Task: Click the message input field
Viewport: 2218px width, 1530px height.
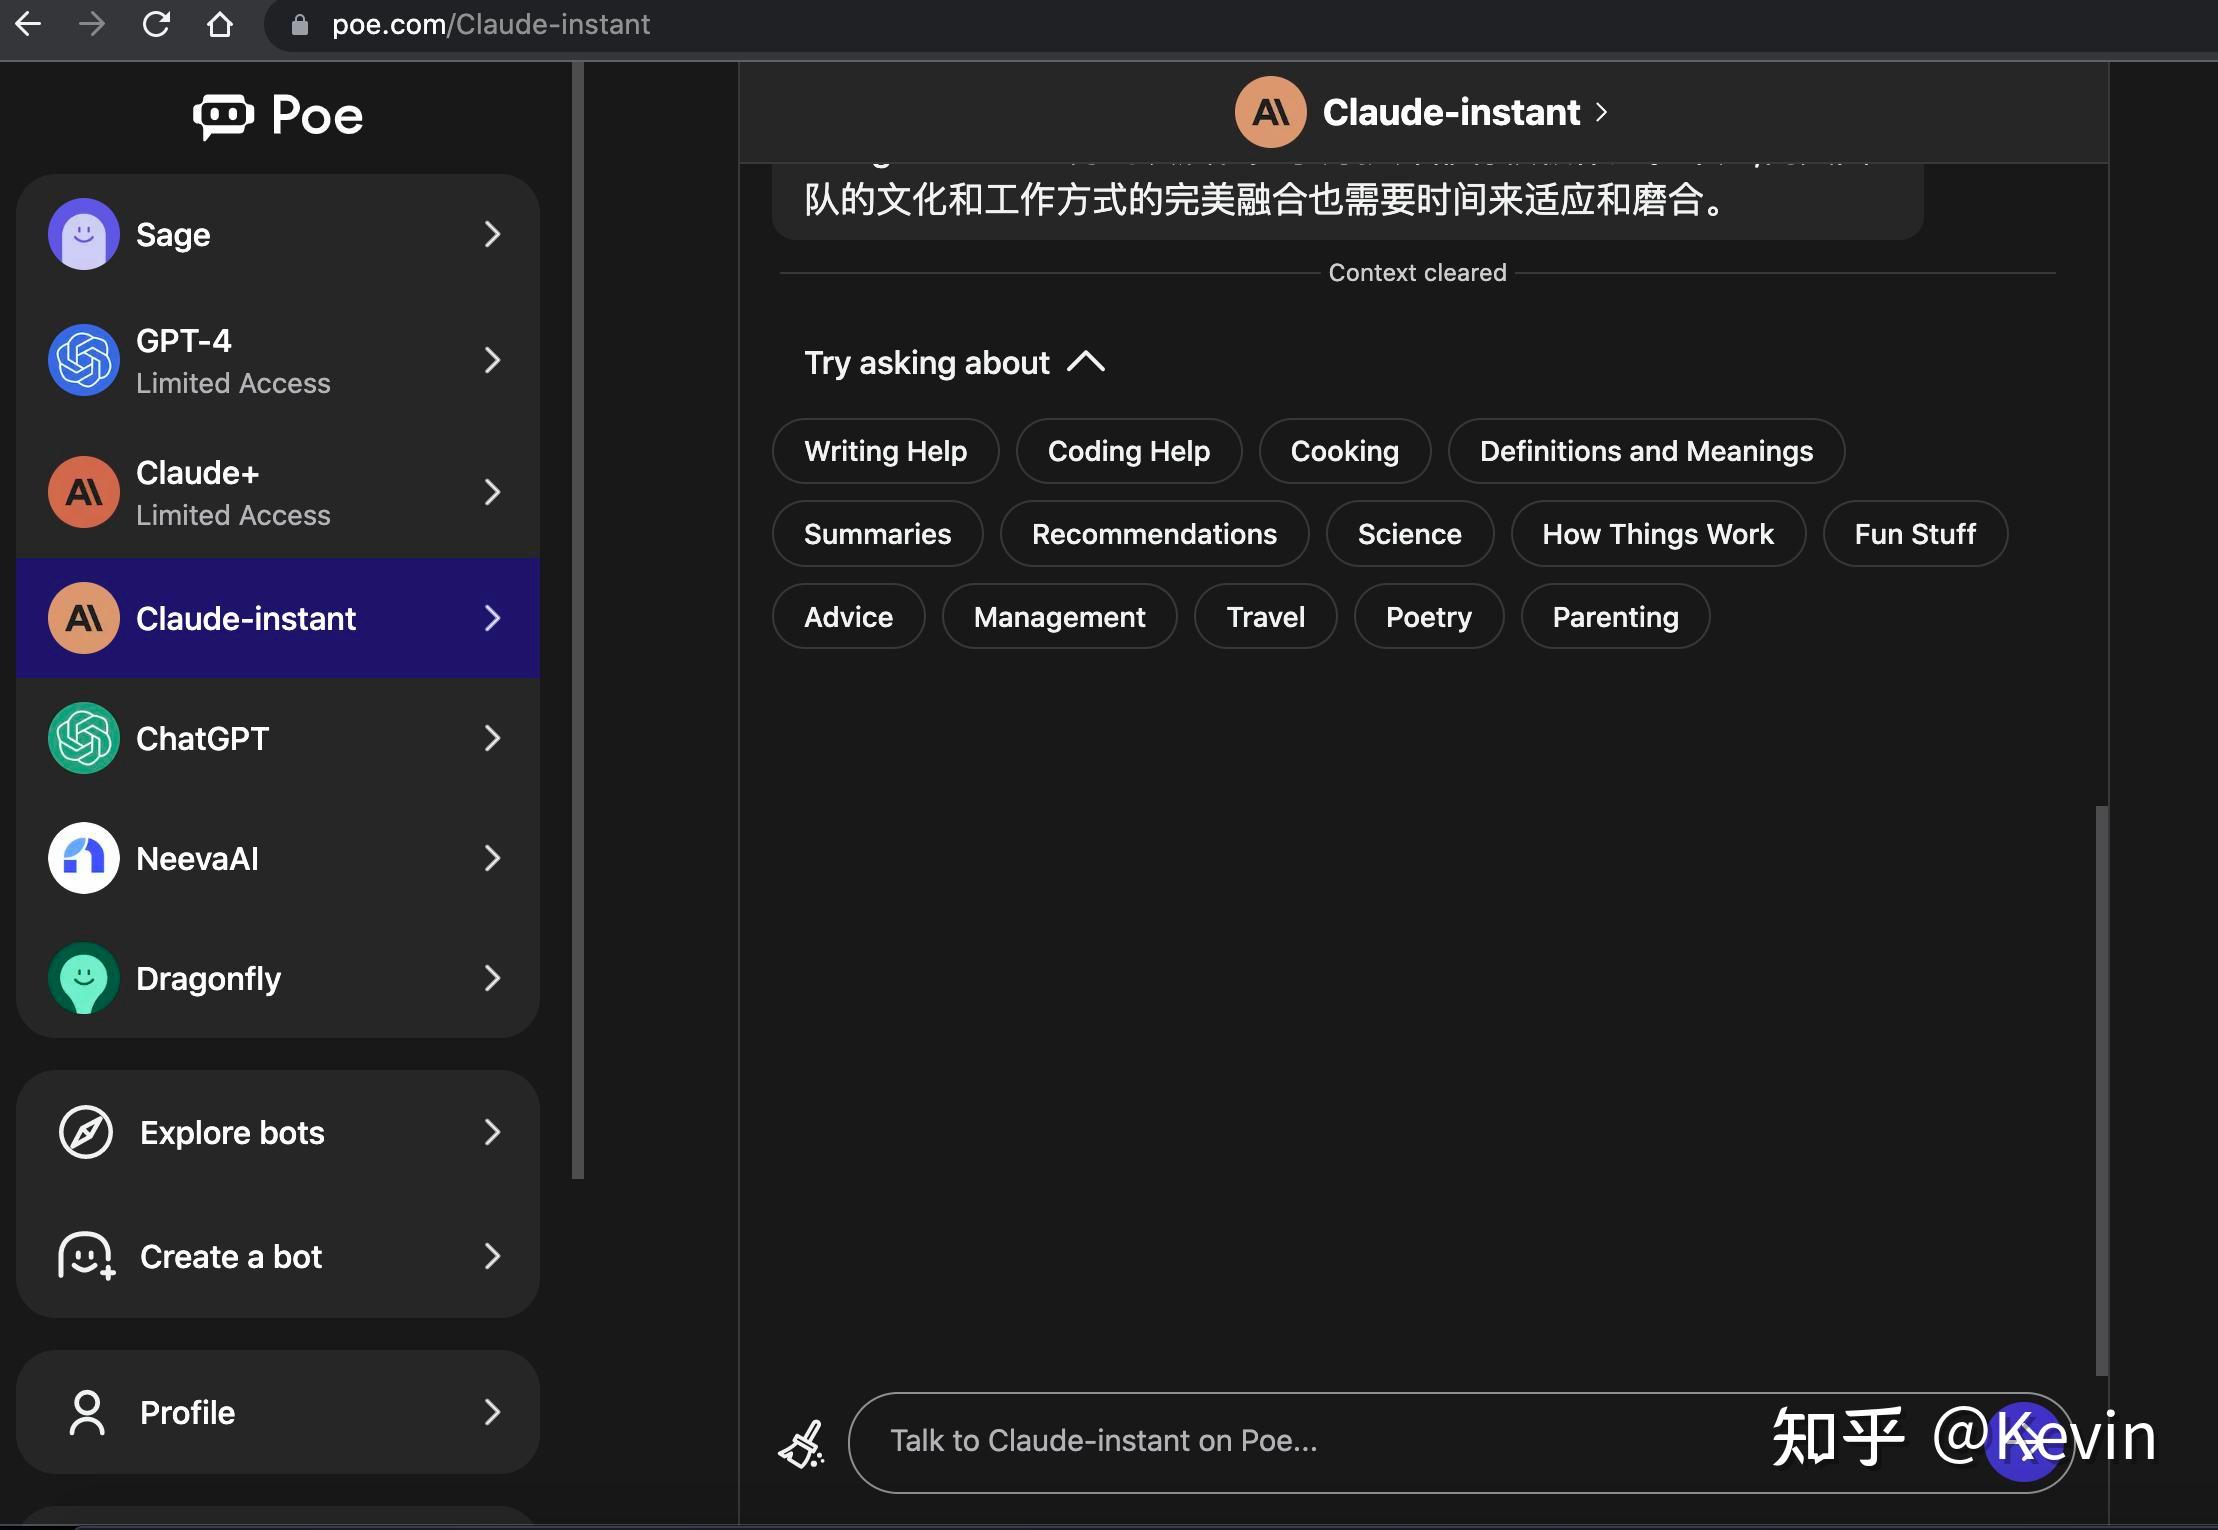Action: (1400, 1441)
